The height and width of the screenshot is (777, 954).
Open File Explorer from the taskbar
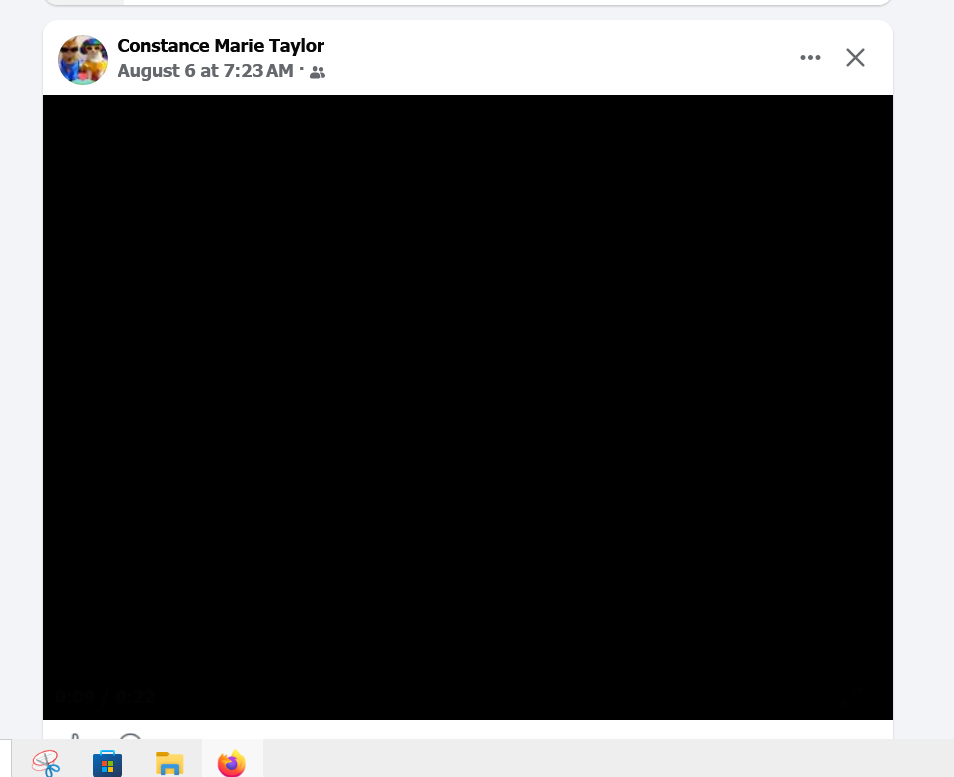tap(170, 763)
